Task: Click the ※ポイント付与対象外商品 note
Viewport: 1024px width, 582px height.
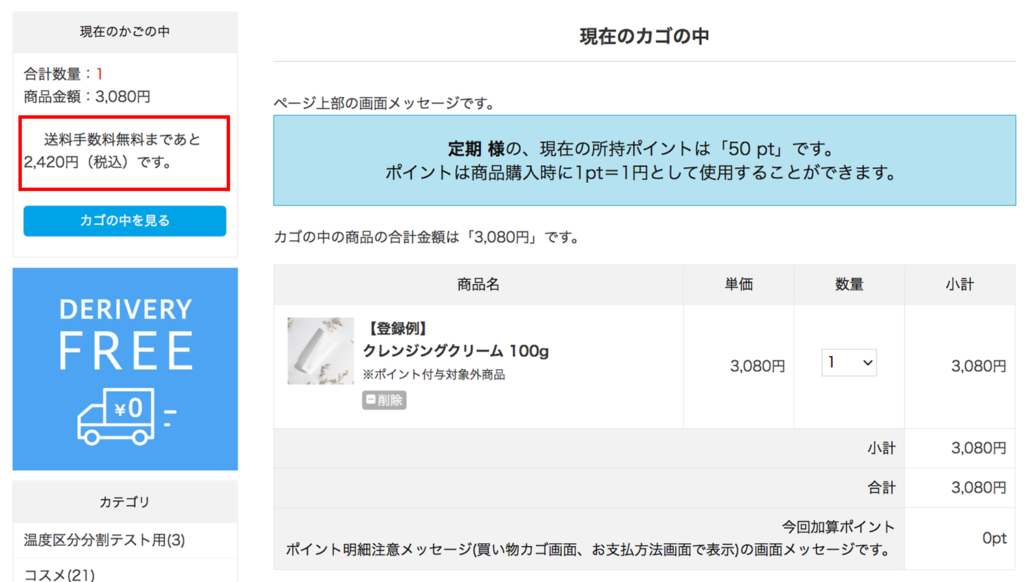Action: (x=434, y=375)
